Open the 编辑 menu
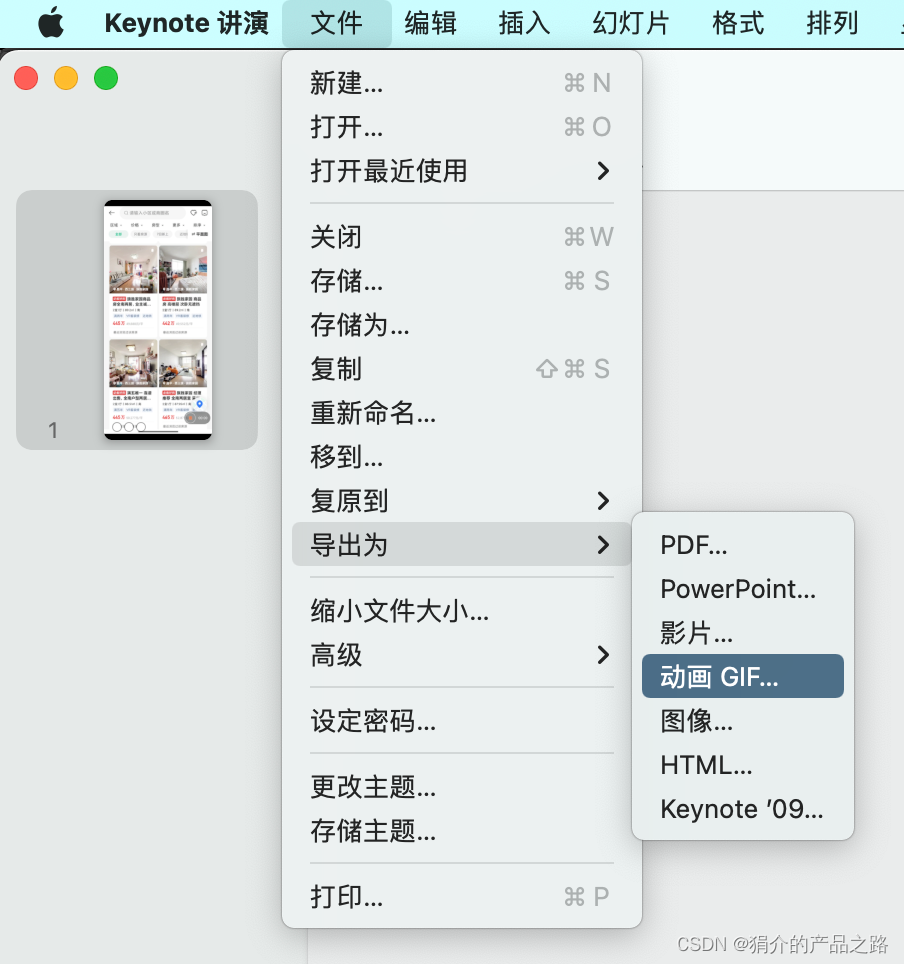Screen dimensions: 904x964 (x=430, y=23)
